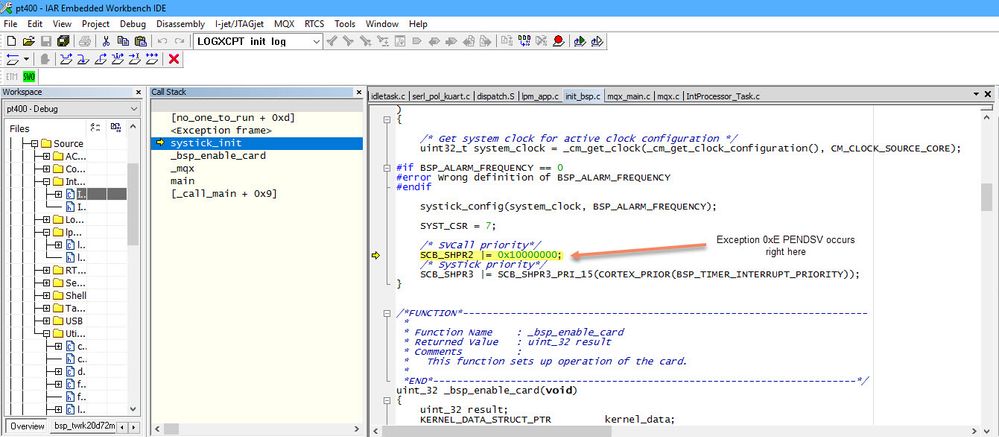The height and width of the screenshot is (437, 999).
Task: Switch to the mqx_main.c editor tab
Action: (628, 96)
